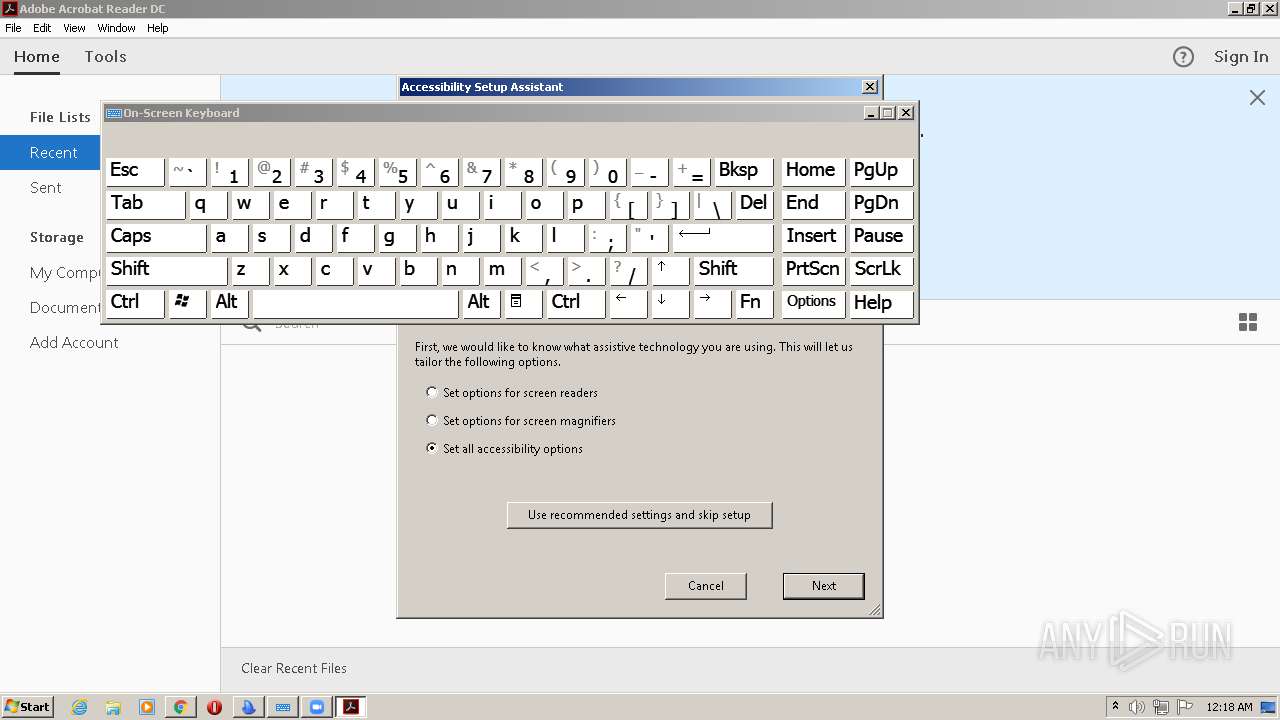Screen dimensions: 1280x720
Task: Open the Help question mark icon
Action: coord(1183,57)
